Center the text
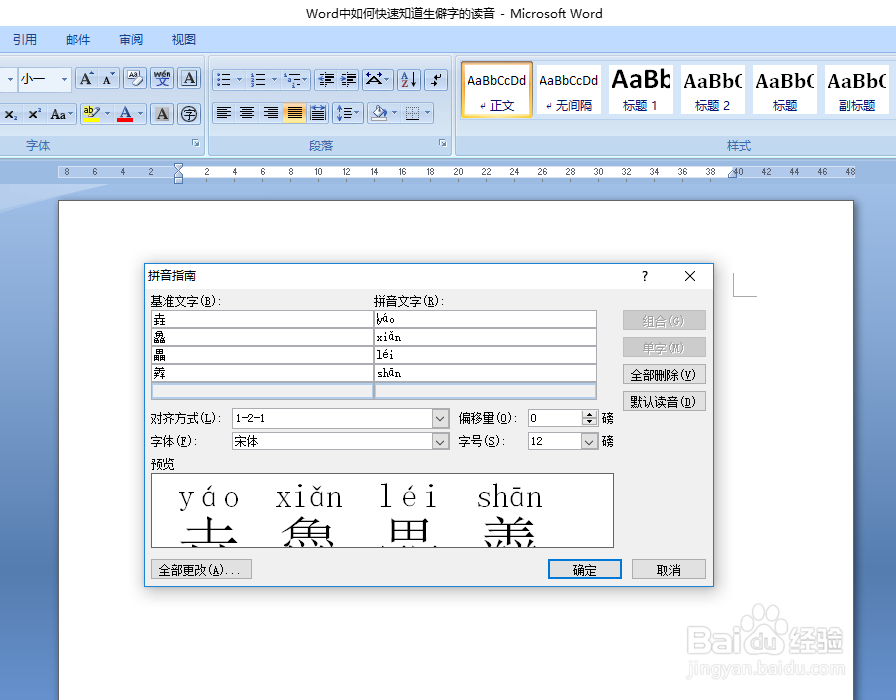Screen dimensions: 896x700 (x=247, y=113)
